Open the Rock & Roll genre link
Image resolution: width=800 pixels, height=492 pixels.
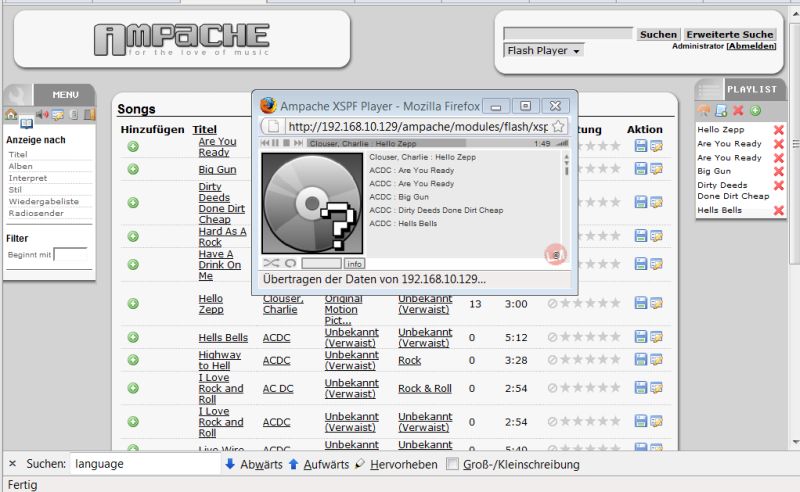pyautogui.click(x=425, y=388)
